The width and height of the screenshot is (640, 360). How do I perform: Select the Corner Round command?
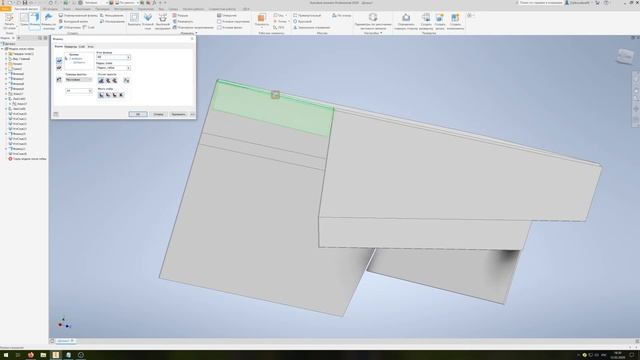pos(233,21)
